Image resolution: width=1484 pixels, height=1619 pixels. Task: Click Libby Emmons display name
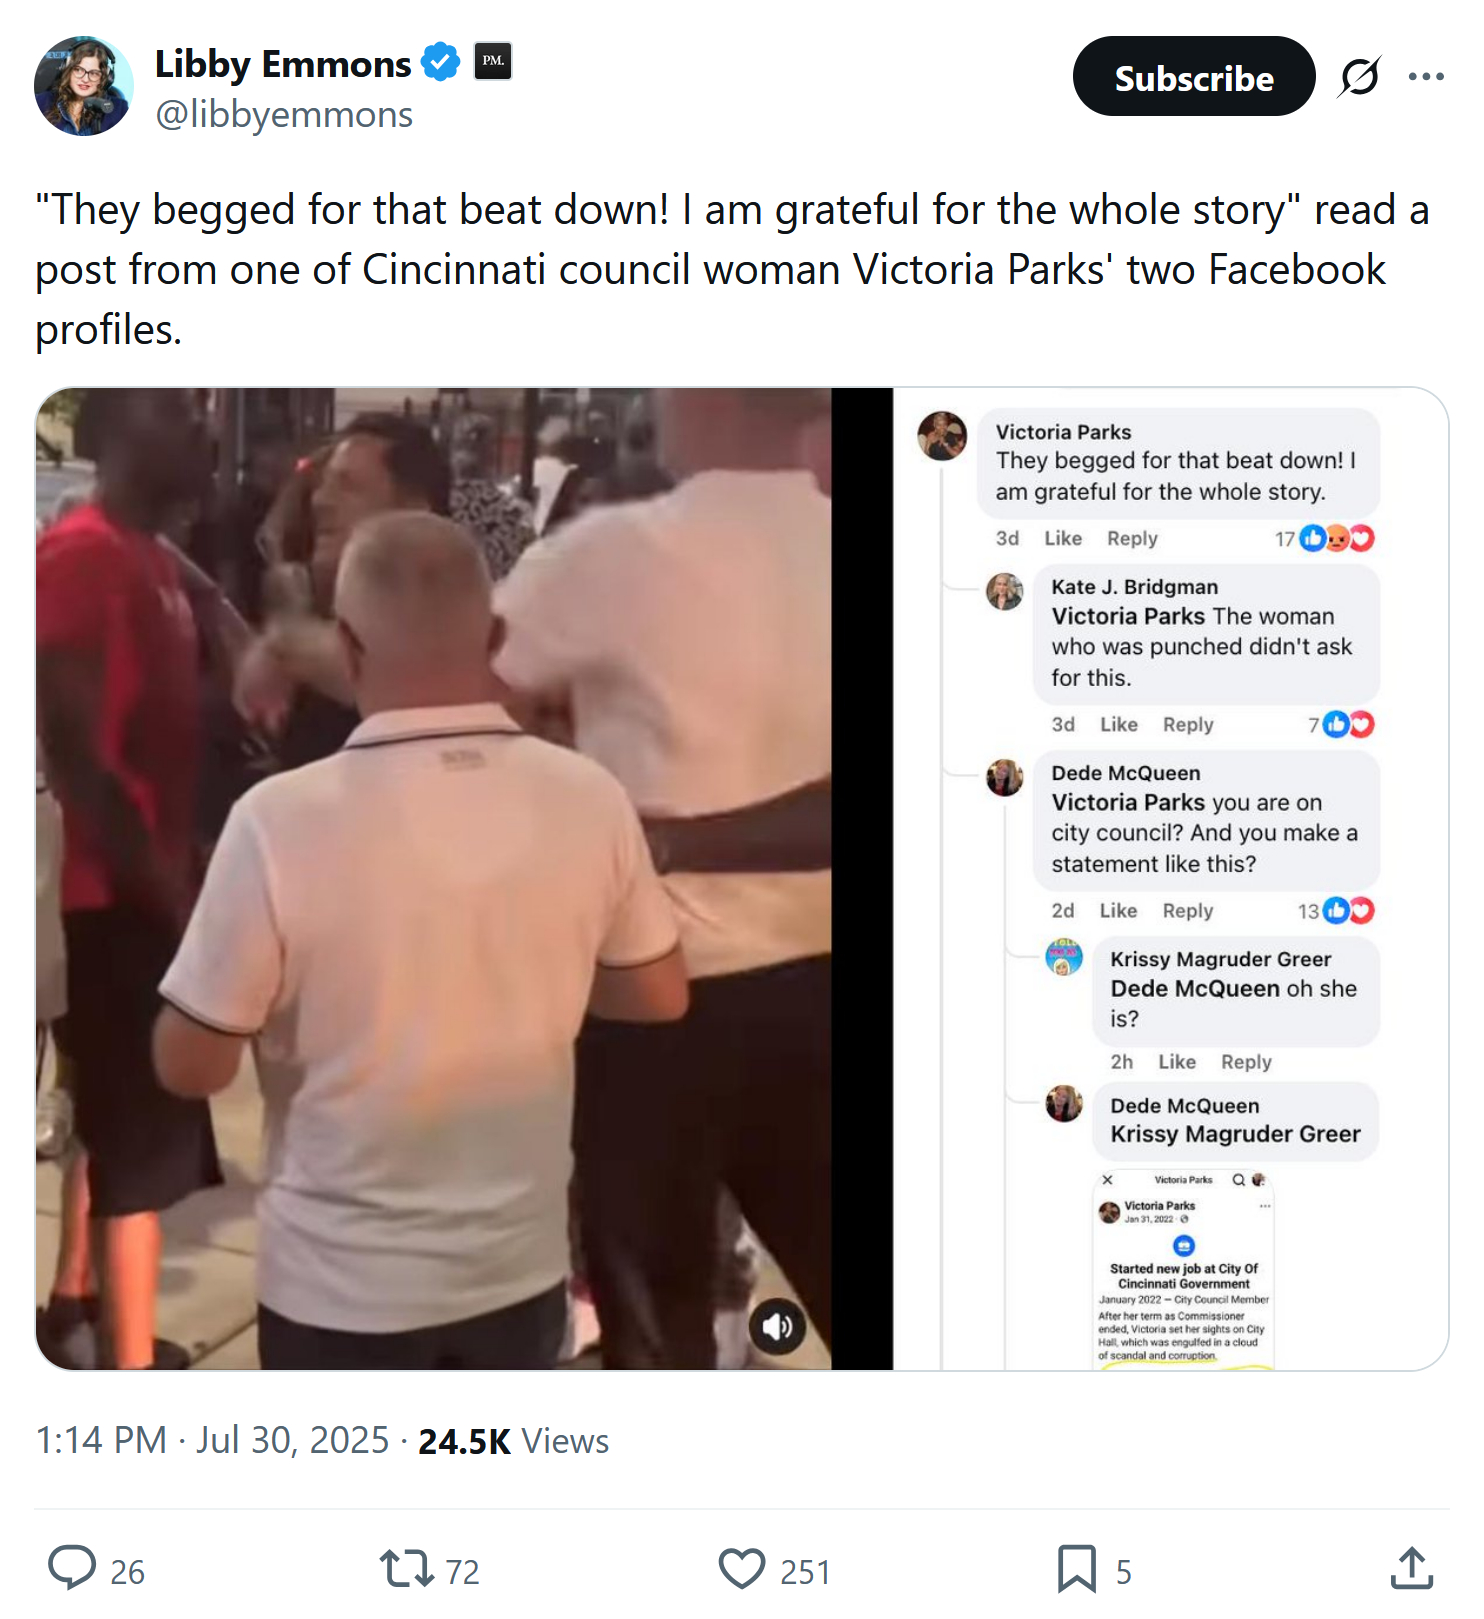(283, 64)
